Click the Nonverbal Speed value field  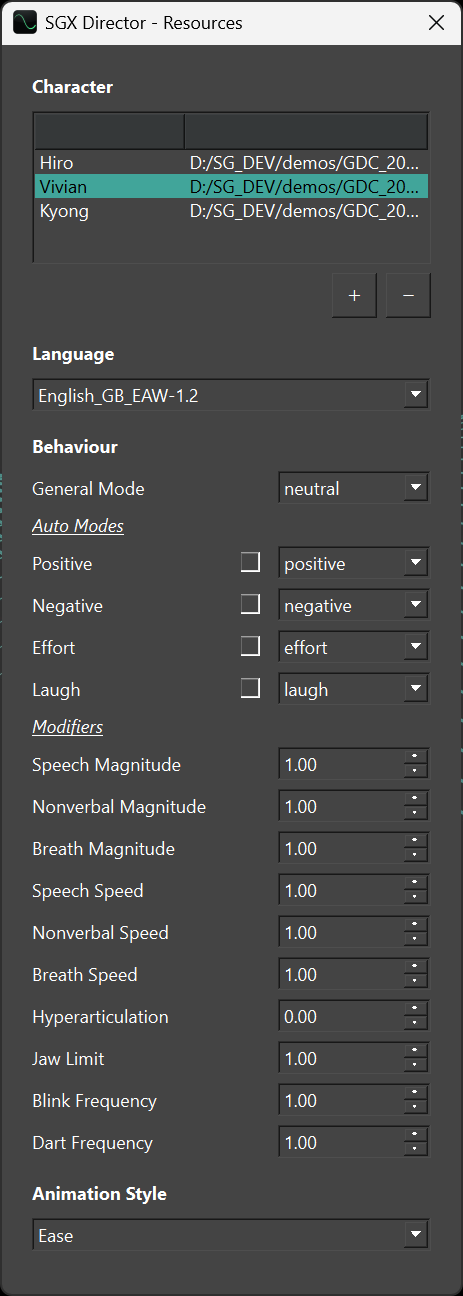tap(341, 933)
